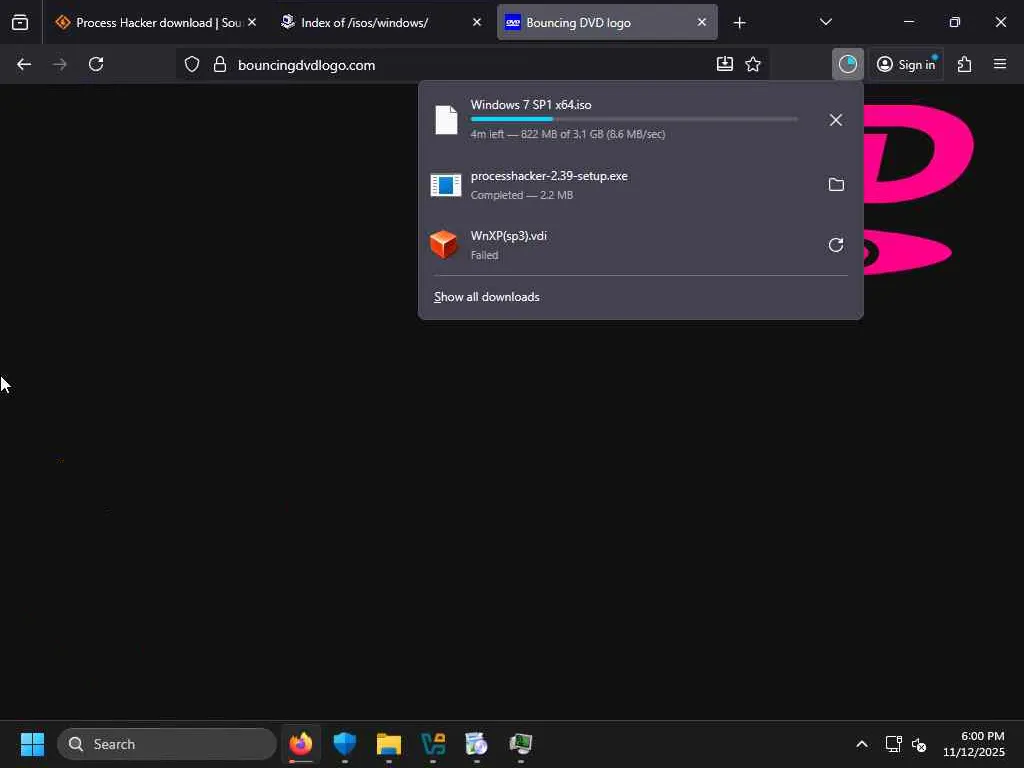Screen dimensions: 1024x768
Task: Install the site as web app icon
Action: 724,64
